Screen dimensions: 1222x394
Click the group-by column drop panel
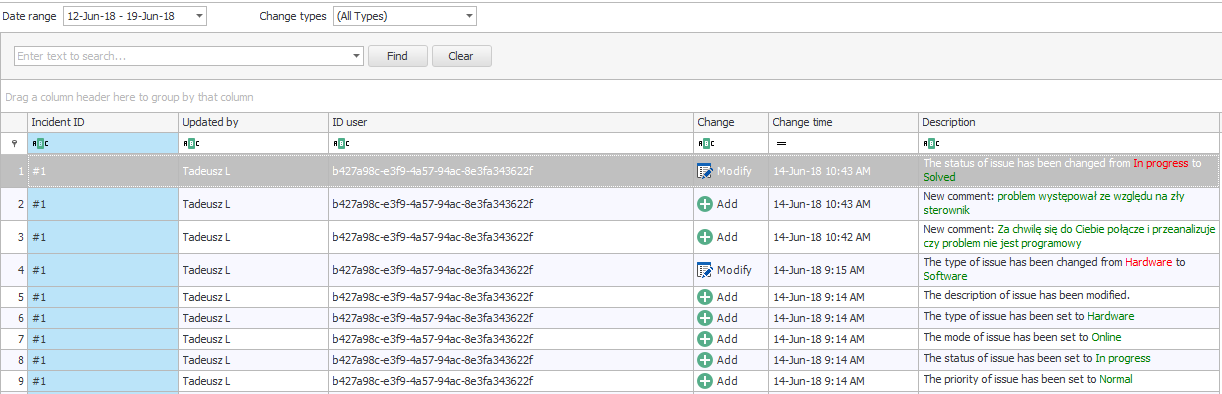click(x=611, y=97)
